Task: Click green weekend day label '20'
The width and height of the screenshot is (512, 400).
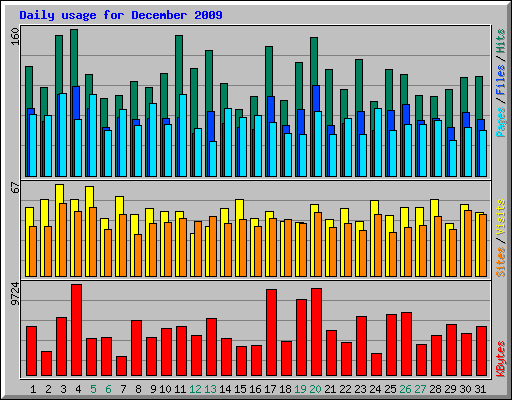Action: (x=315, y=389)
